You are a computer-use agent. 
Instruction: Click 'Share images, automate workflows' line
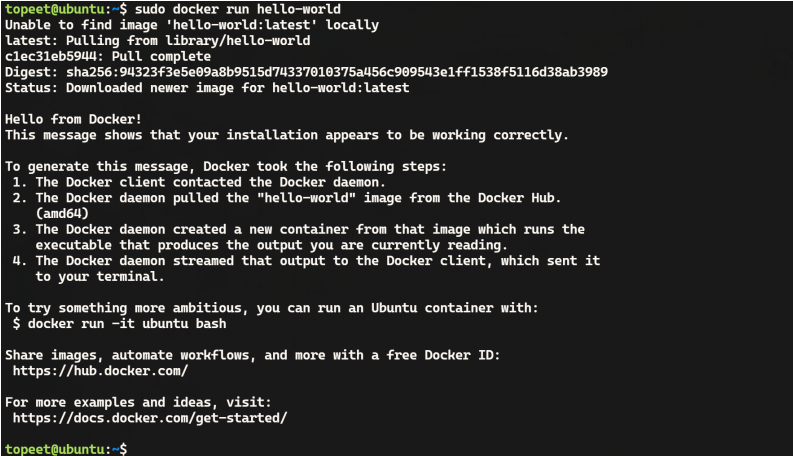[x=252, y=355]
